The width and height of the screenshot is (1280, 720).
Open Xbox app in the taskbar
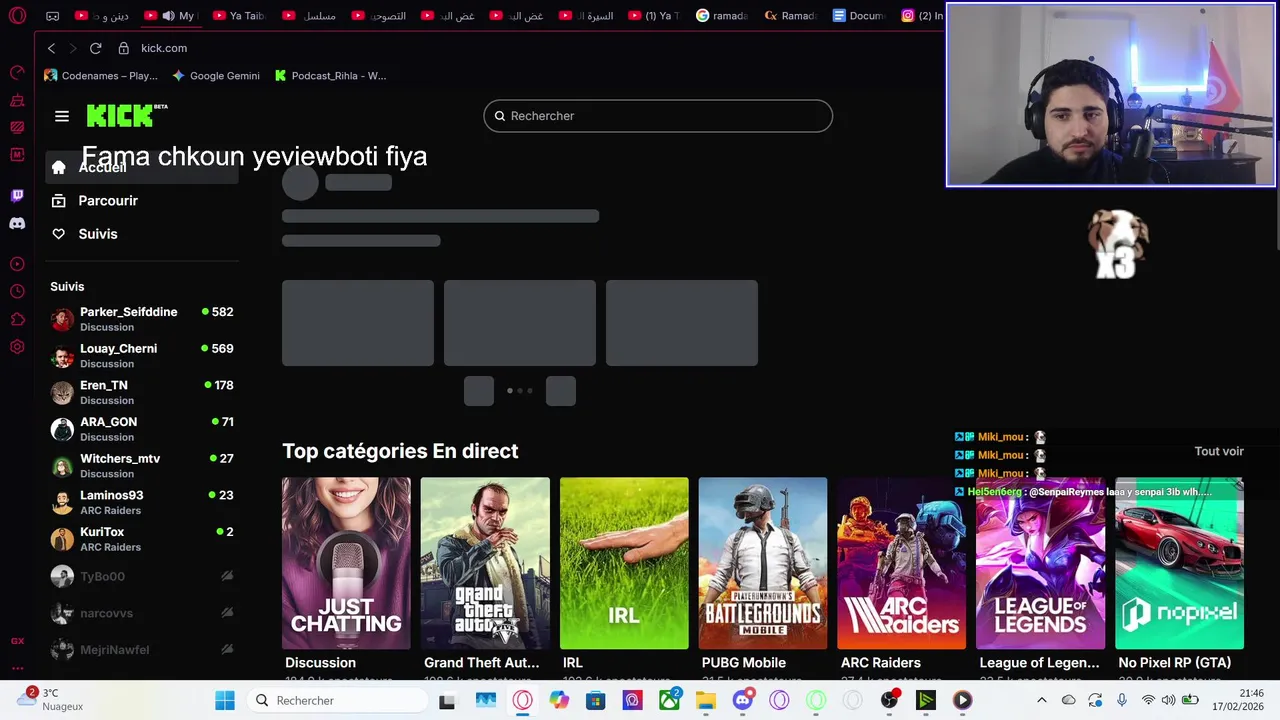tap(669, 700)
